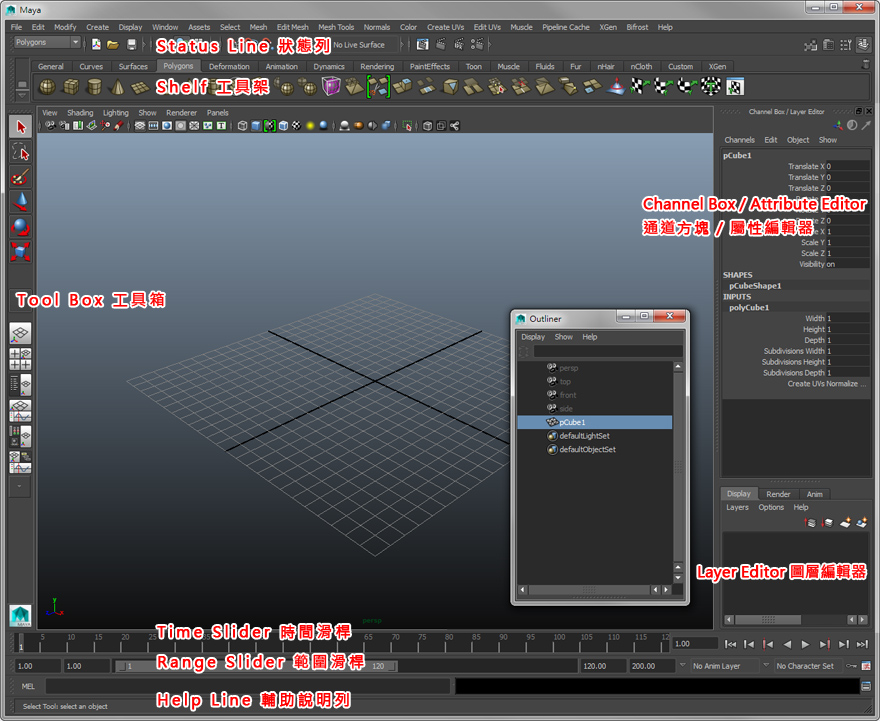This screenshot has width=880, height=721.
Task: Open Show menu in Outliner window
Action: (x=563, y=337)
